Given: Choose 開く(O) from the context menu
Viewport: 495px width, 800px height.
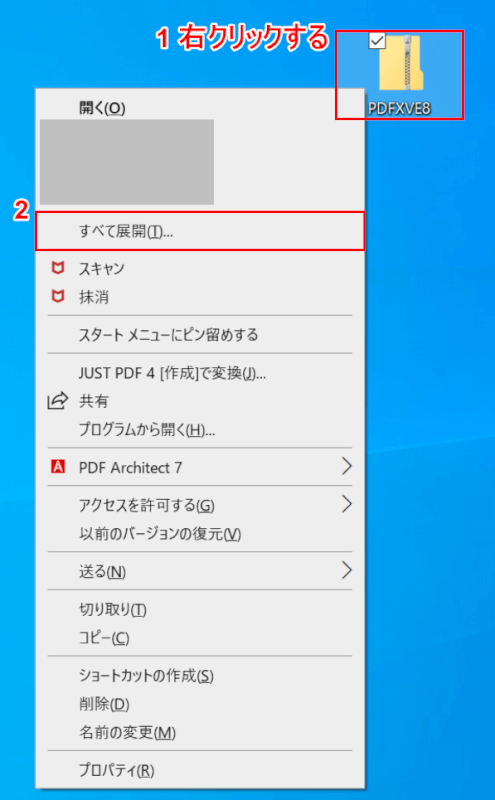Looking at the screenshot, I should (x=200, y=108).
